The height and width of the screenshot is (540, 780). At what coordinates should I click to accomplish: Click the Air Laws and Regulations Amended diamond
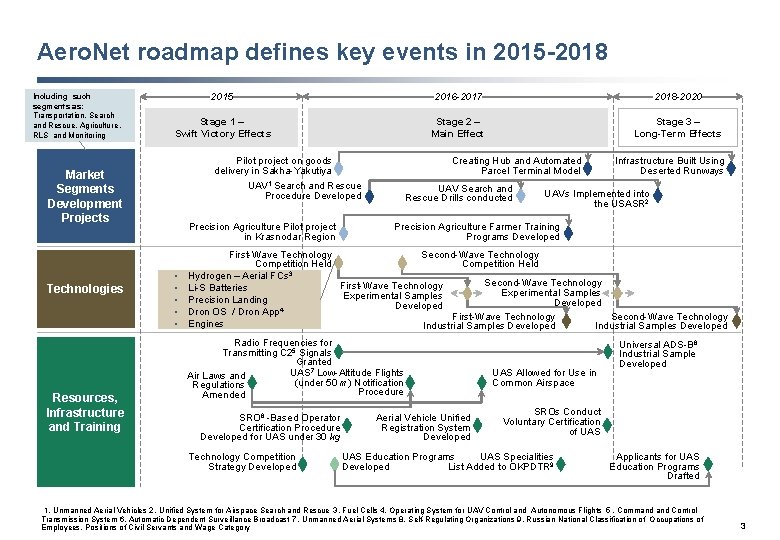coord(252,382)
